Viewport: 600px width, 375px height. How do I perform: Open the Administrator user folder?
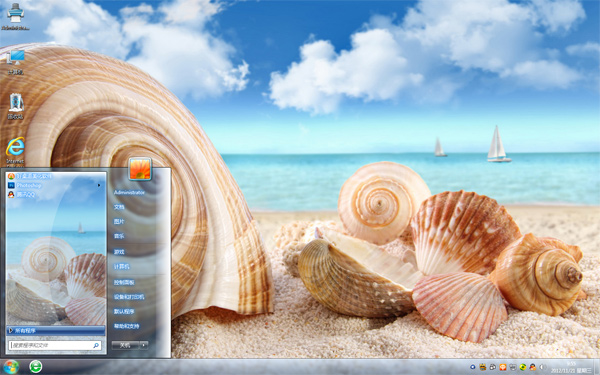point(129,192)
